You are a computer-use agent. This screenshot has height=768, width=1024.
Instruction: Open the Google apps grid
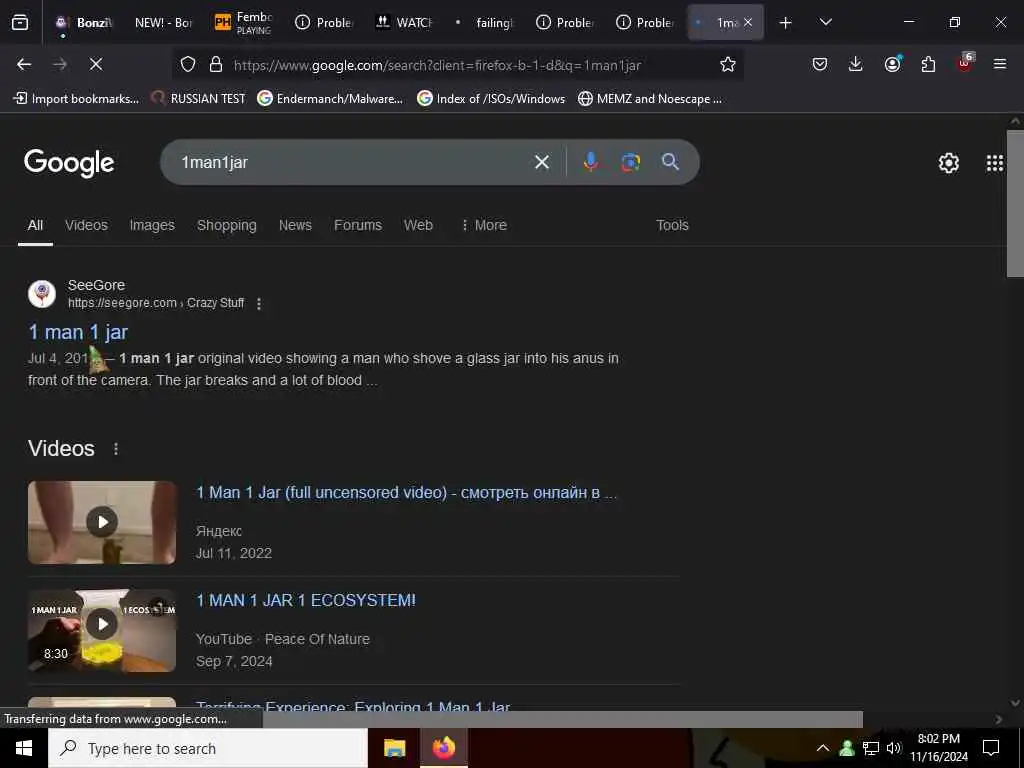pyautogui.click(x=995, y=163)
